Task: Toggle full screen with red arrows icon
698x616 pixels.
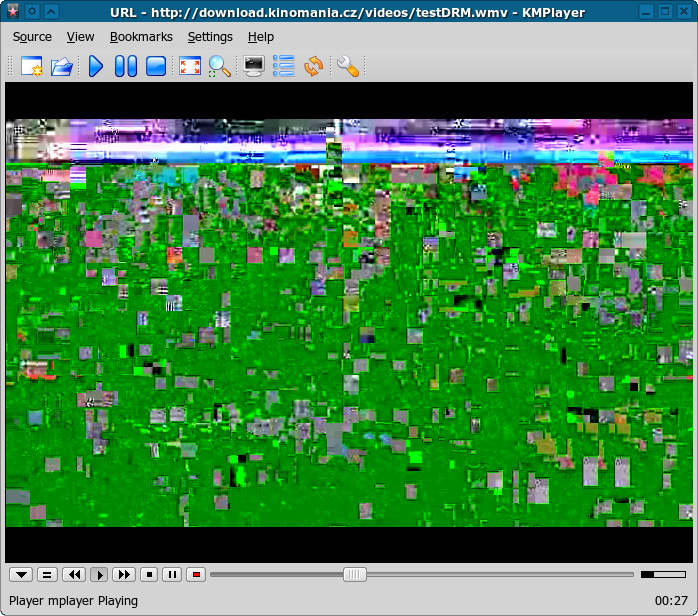Action: click(x=190, y=66)
